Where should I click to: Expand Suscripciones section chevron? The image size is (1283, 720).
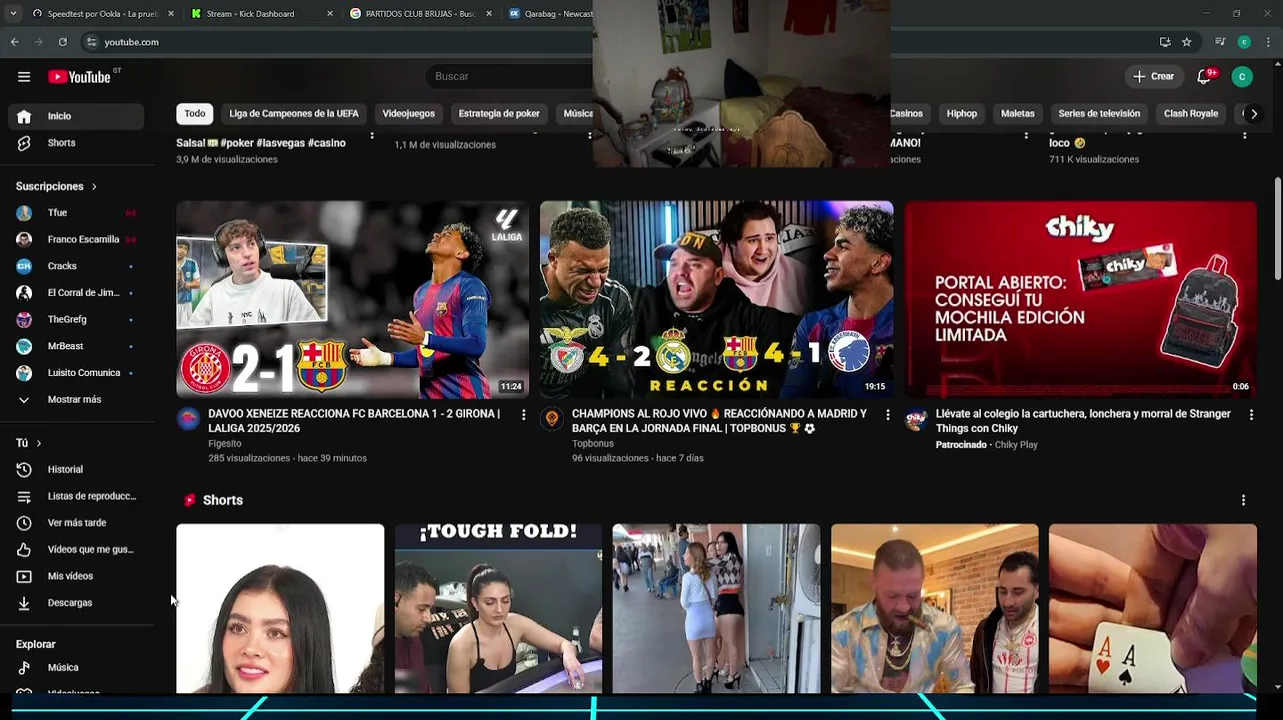pos(94,186)
